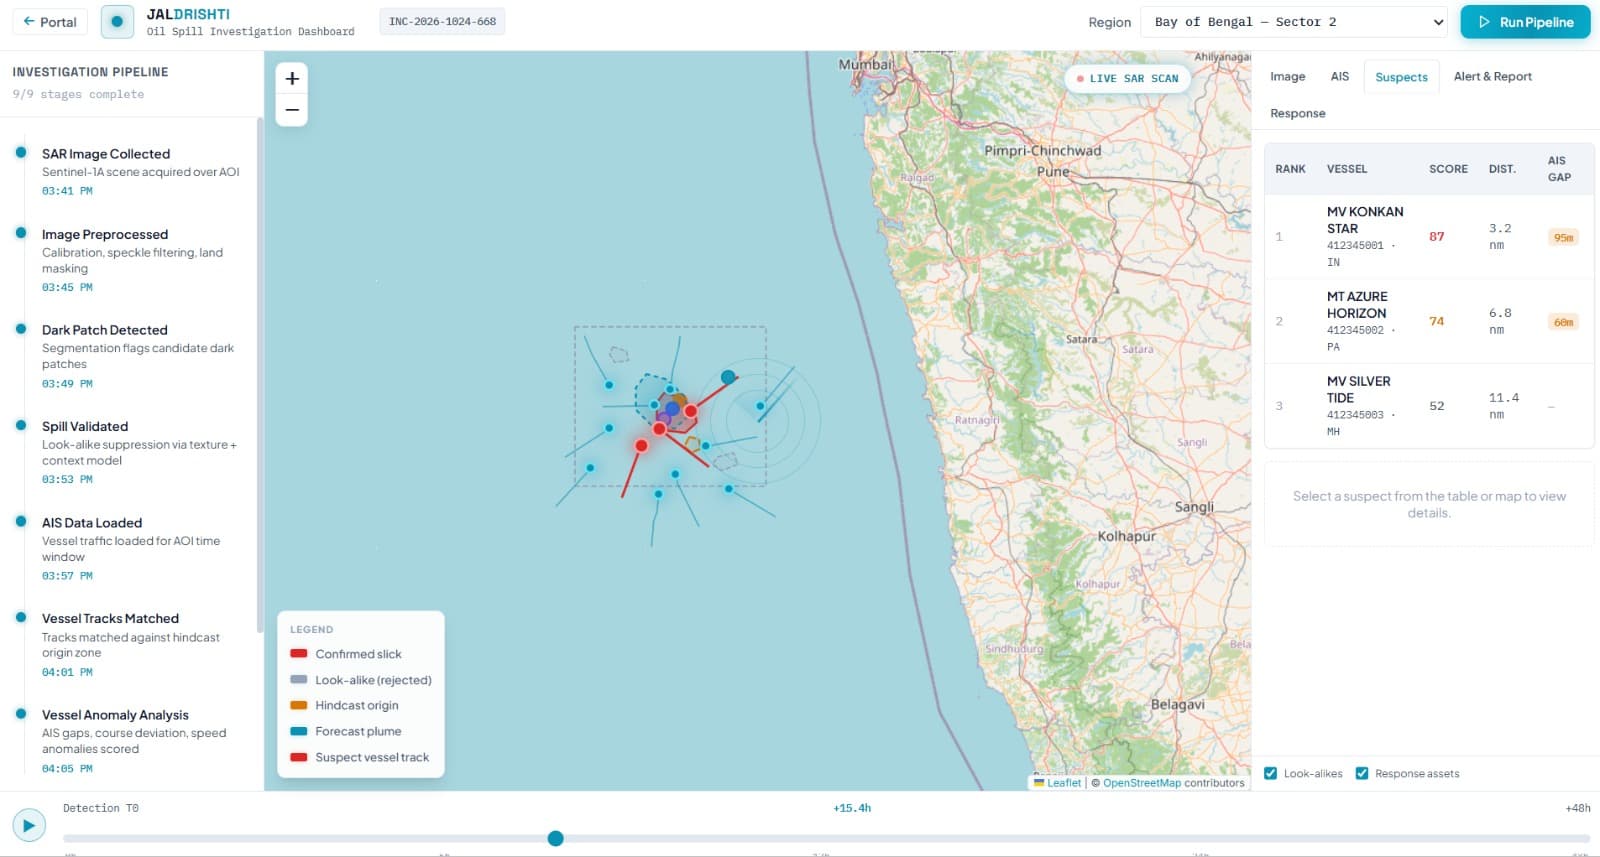Viewport: 1600px width, 857px height.
Task: Click the Suspect vessel track legend swatch
Action: (298, 757)
